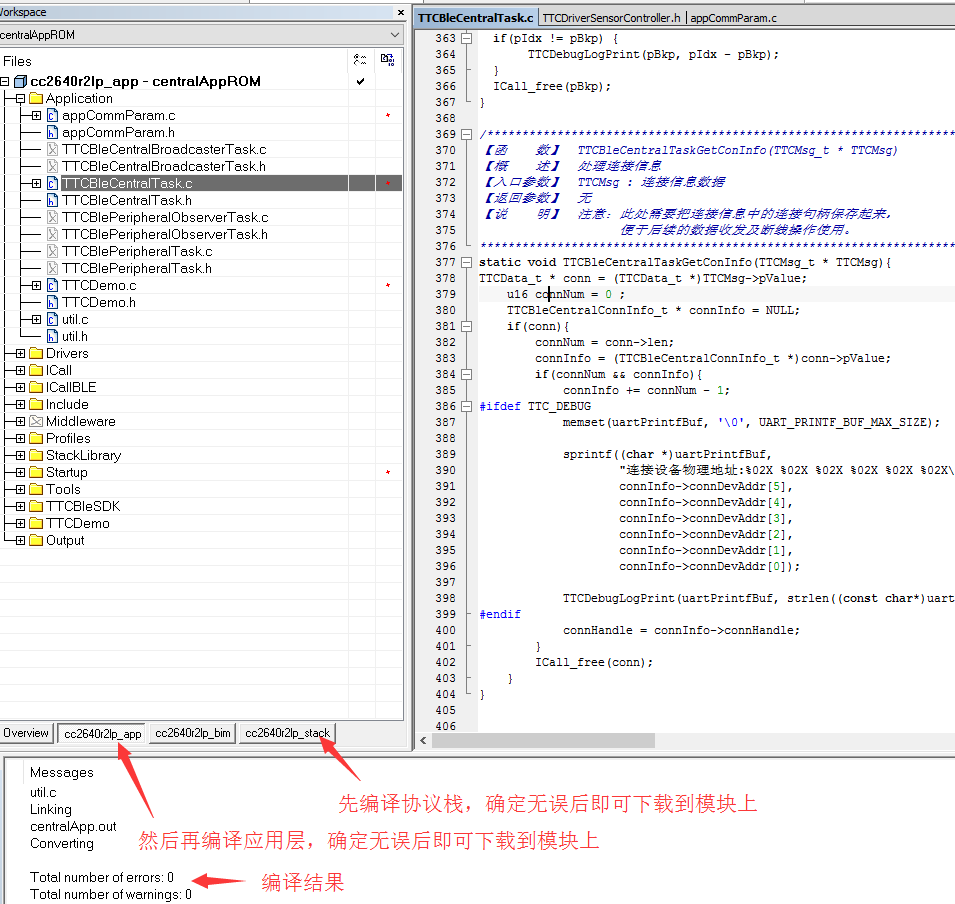The image size is (955, 904).
Task: Select the TTCDemo folder icon
Action: click(36, 523)
